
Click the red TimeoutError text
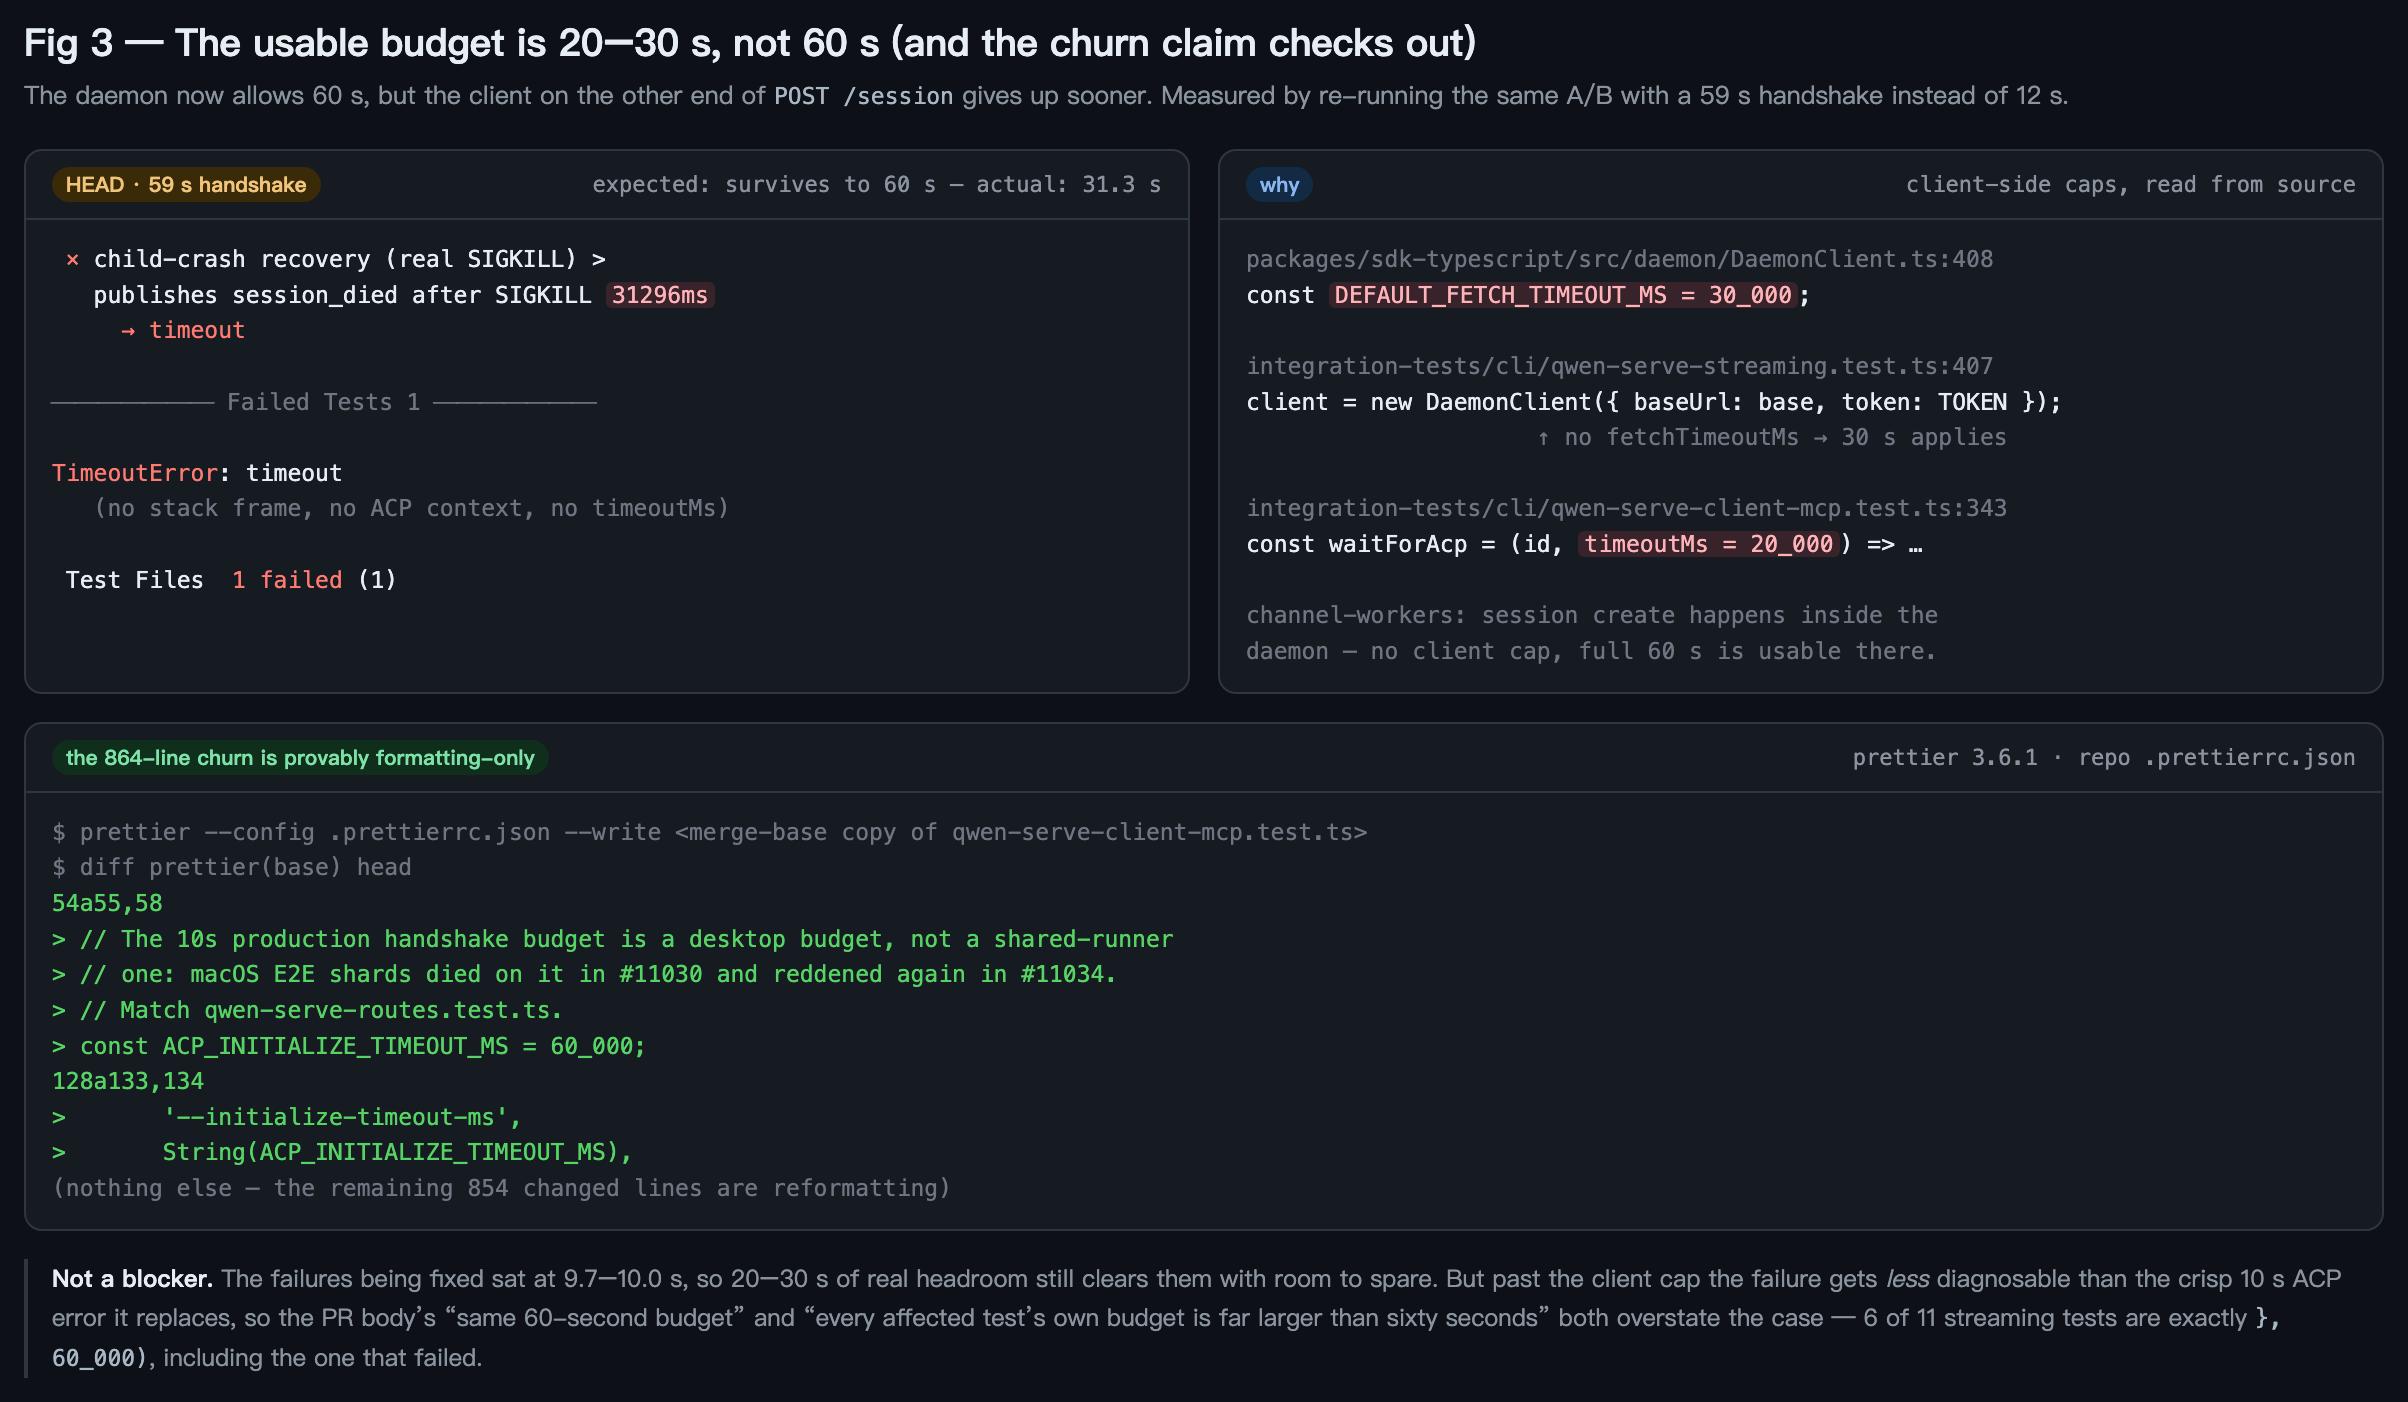pos(135,473)
